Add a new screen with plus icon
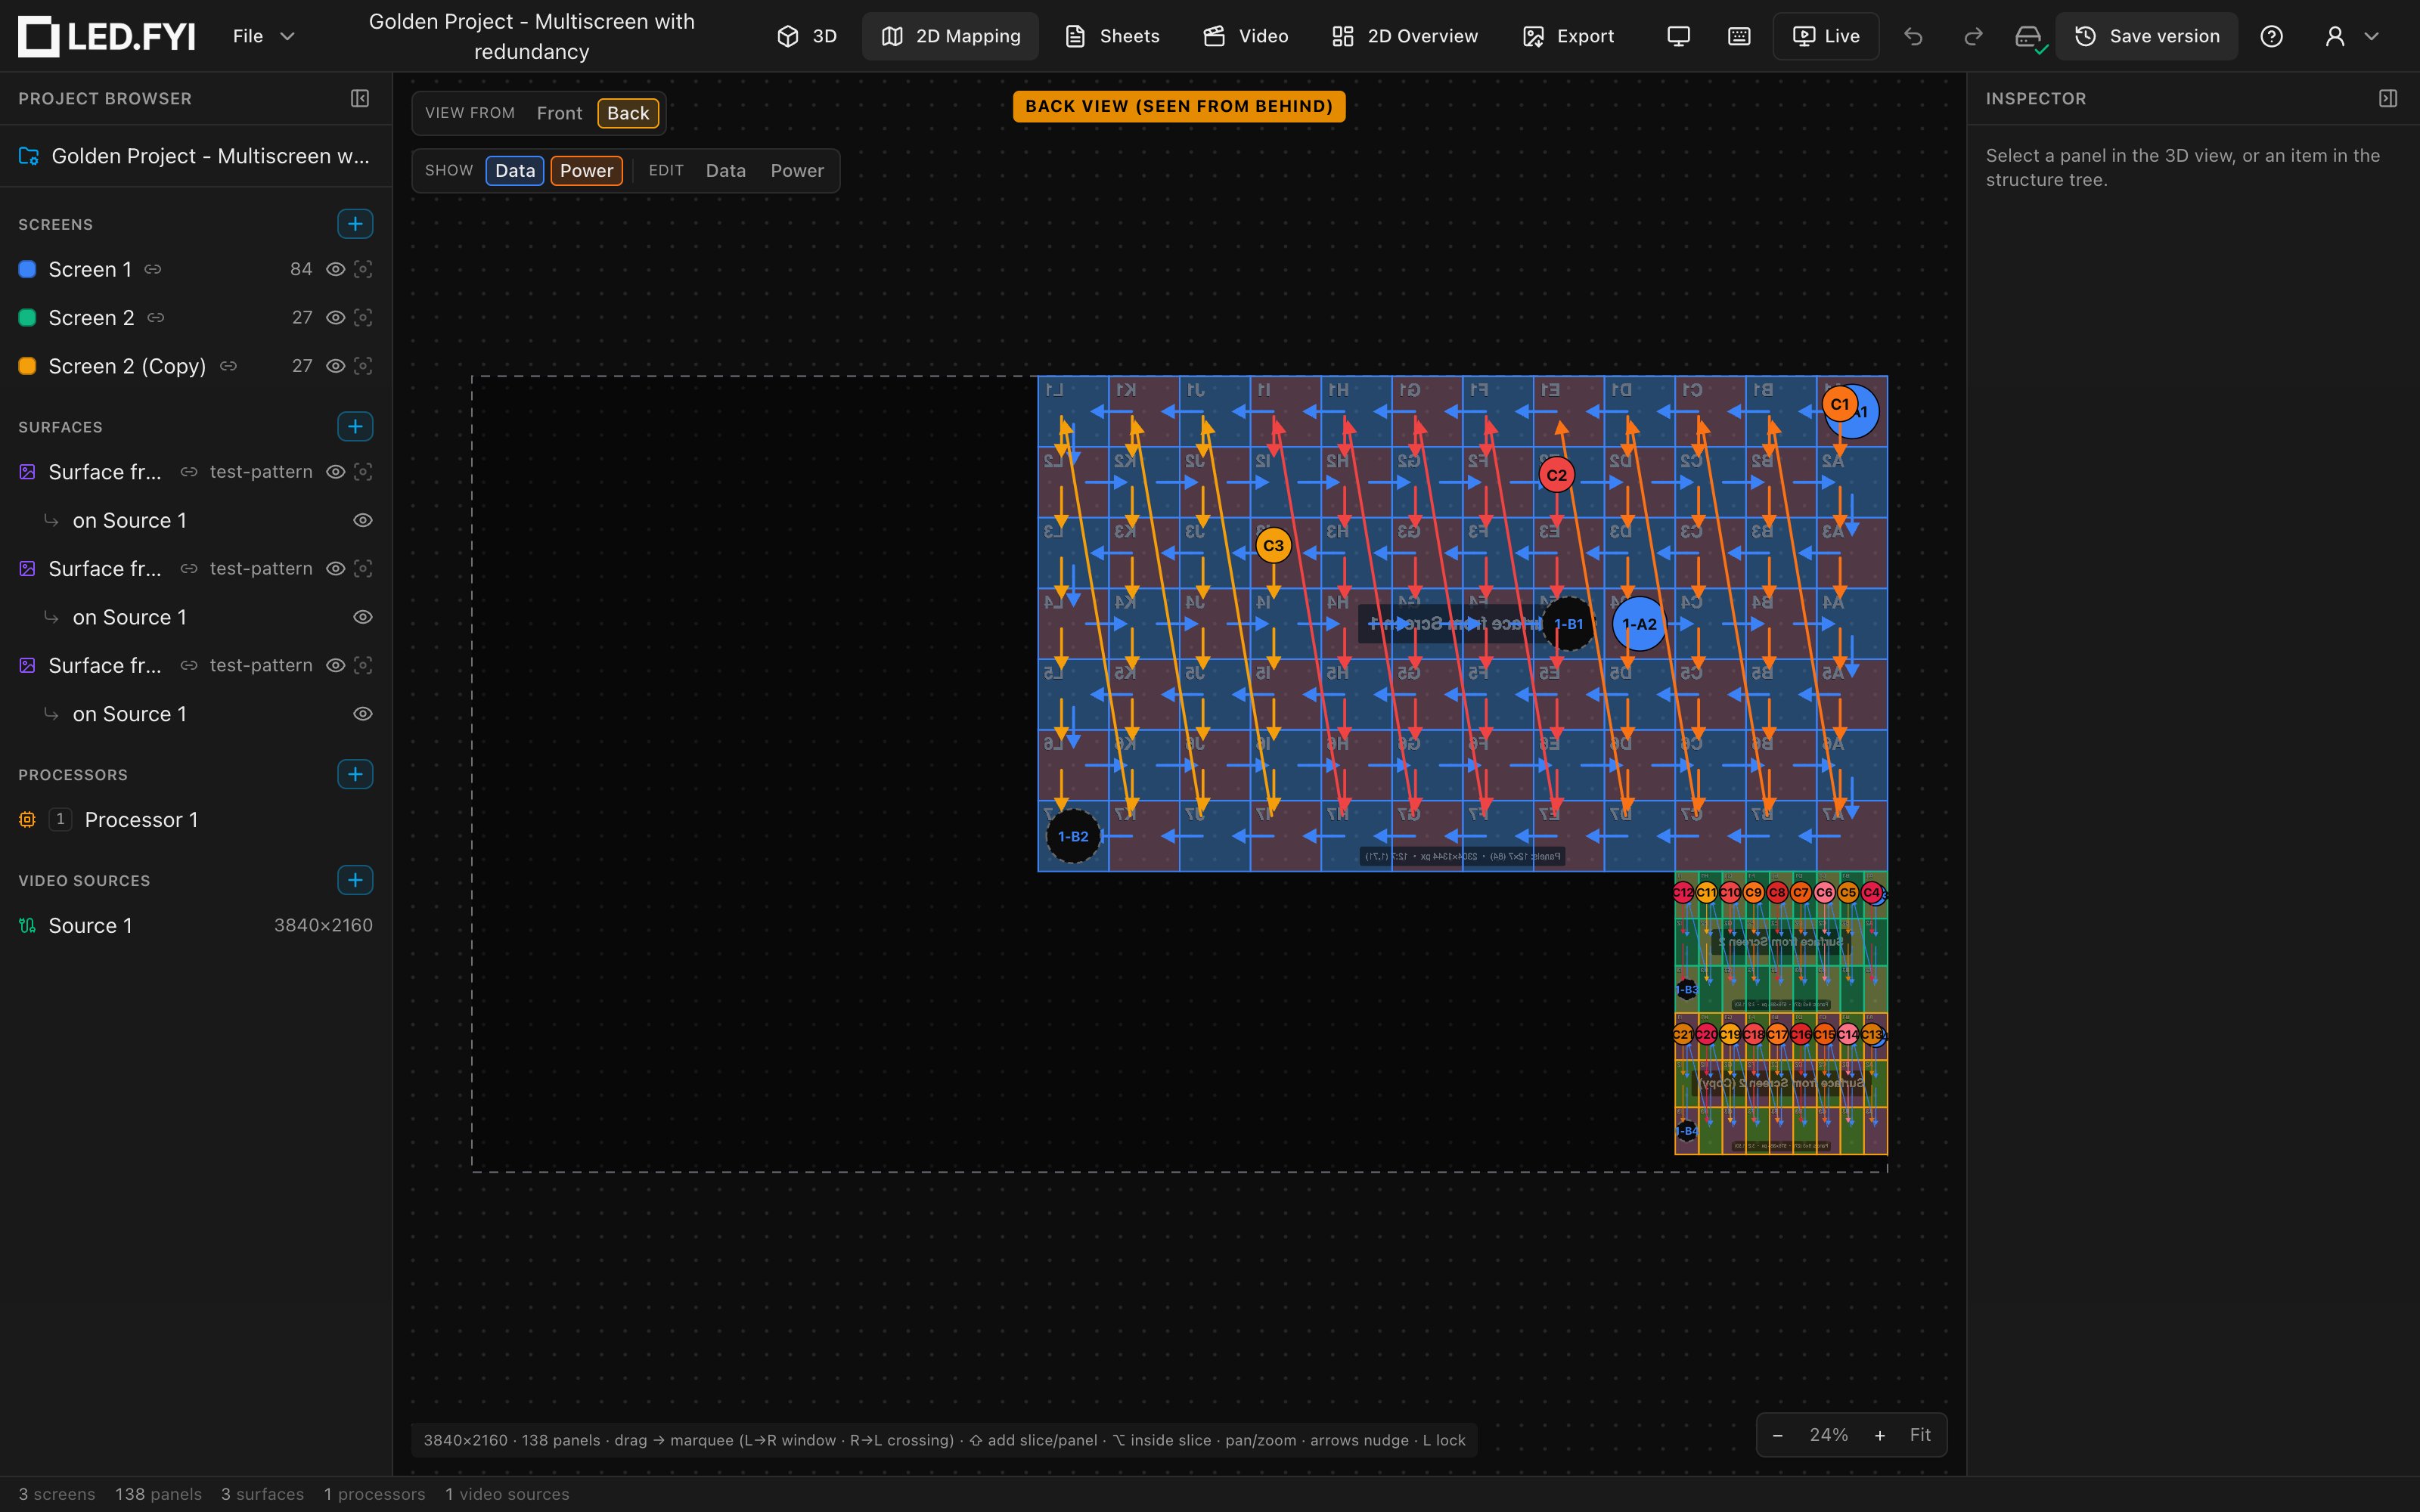Viewport: 2420px width, 1512px height. [355, 223]
